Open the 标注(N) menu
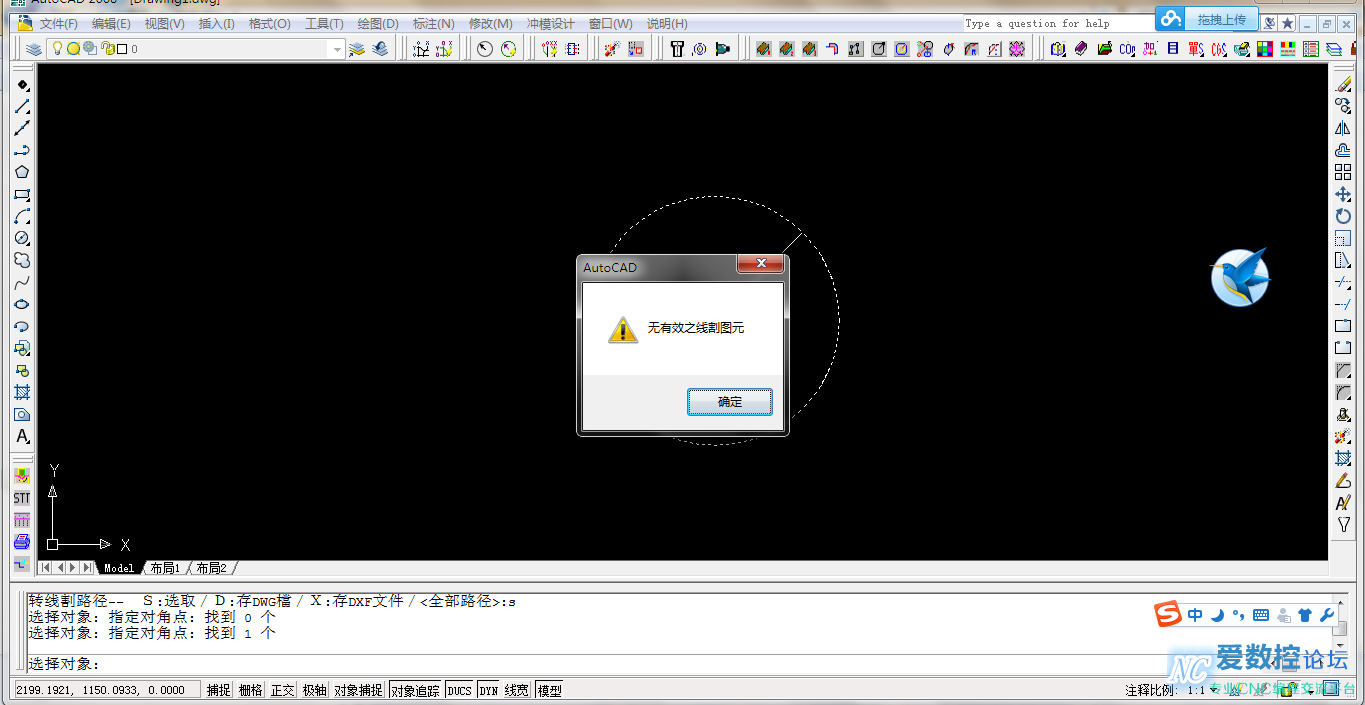 click(x=433, y=23)
